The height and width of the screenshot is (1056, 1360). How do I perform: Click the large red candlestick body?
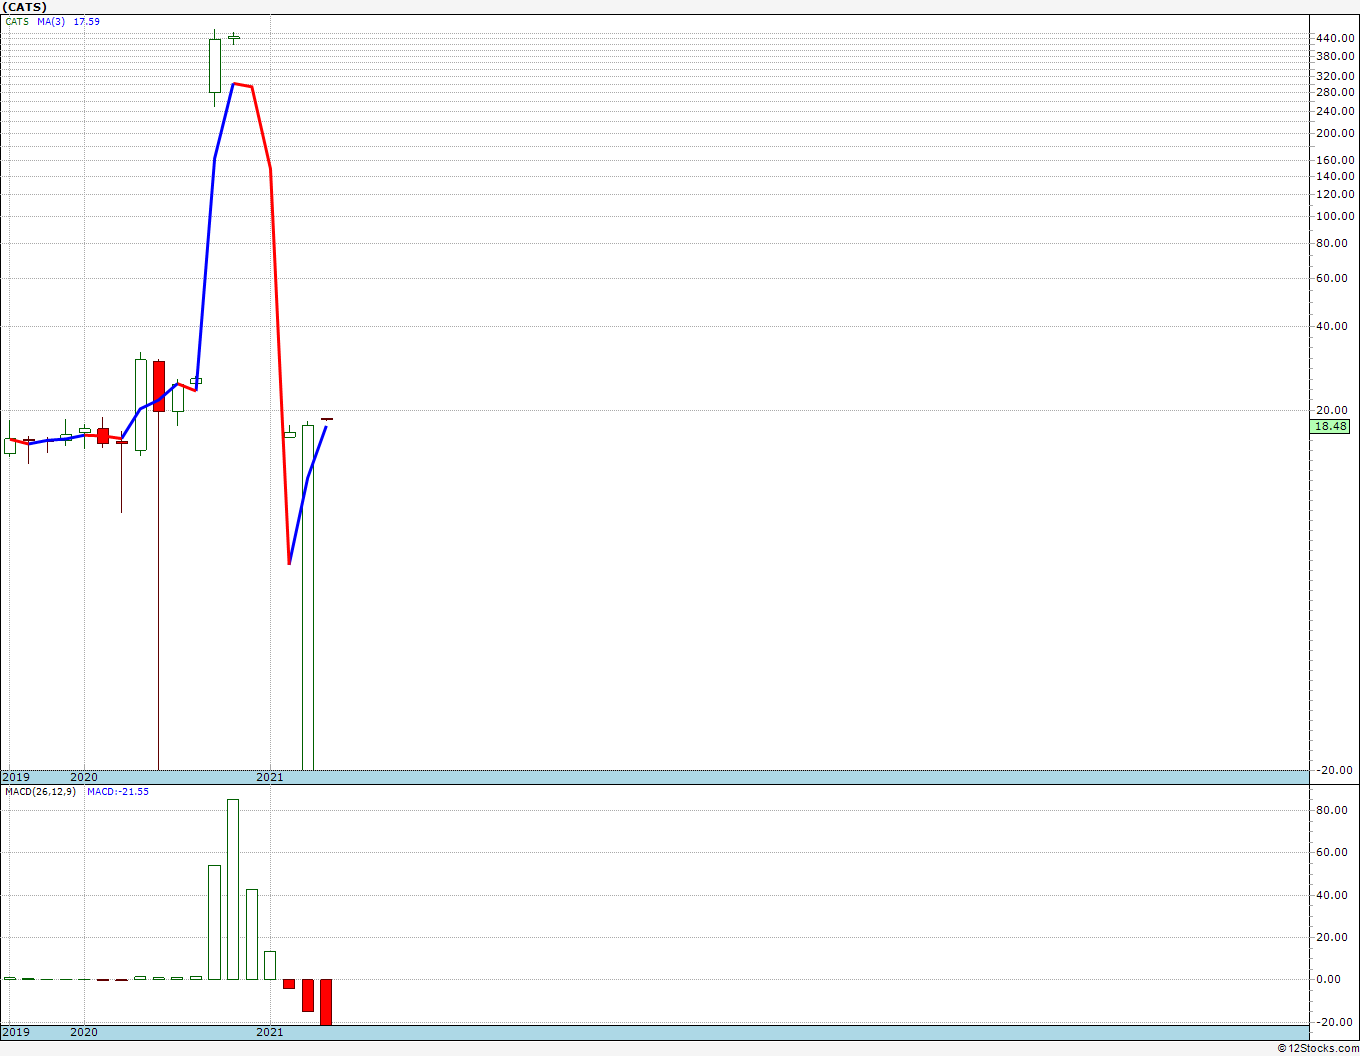[x=159, y=387]
